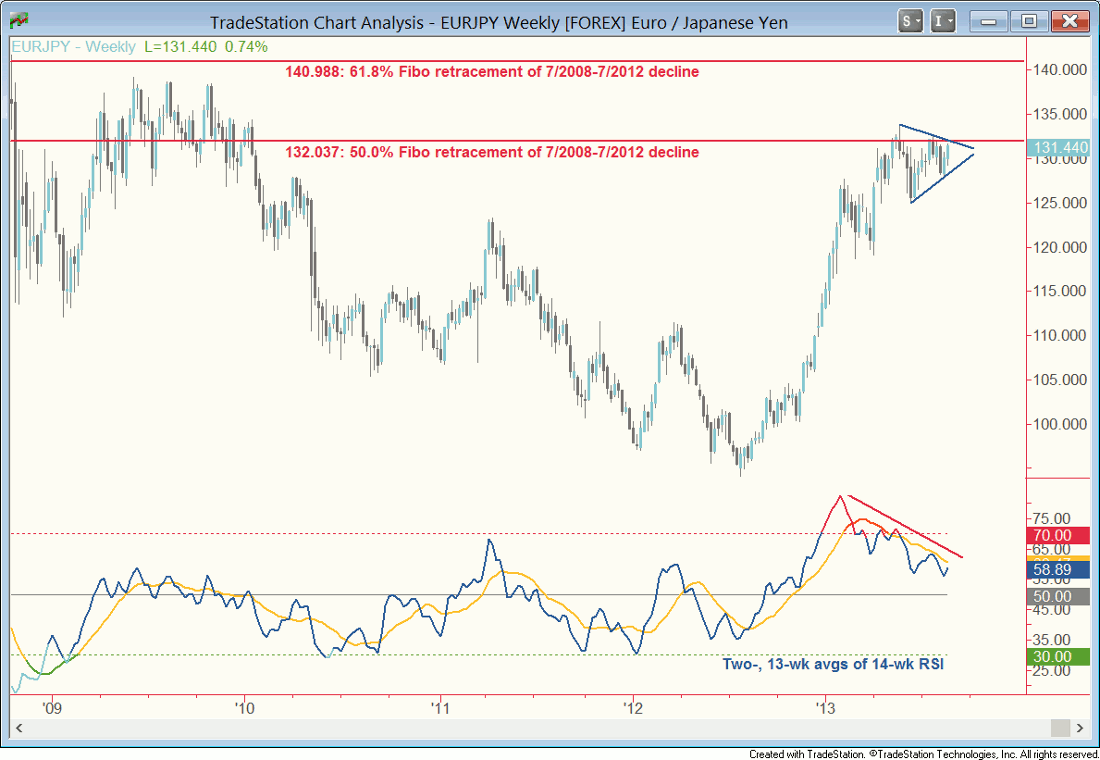1100x760 pixels.
Task: Click the TradeStation app icon in title bar
Action: 18,20
